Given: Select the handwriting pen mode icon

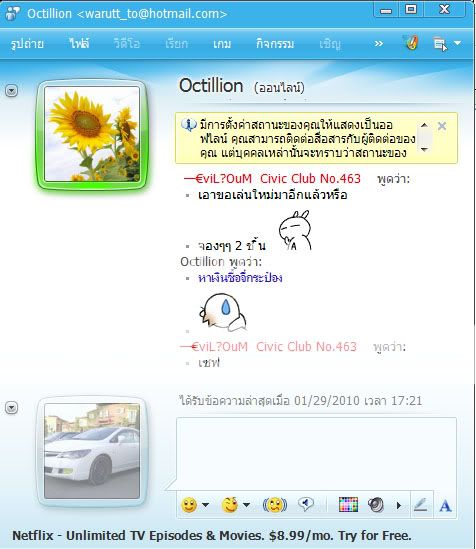Looking at the screenshot, I should tap(421, 505).
